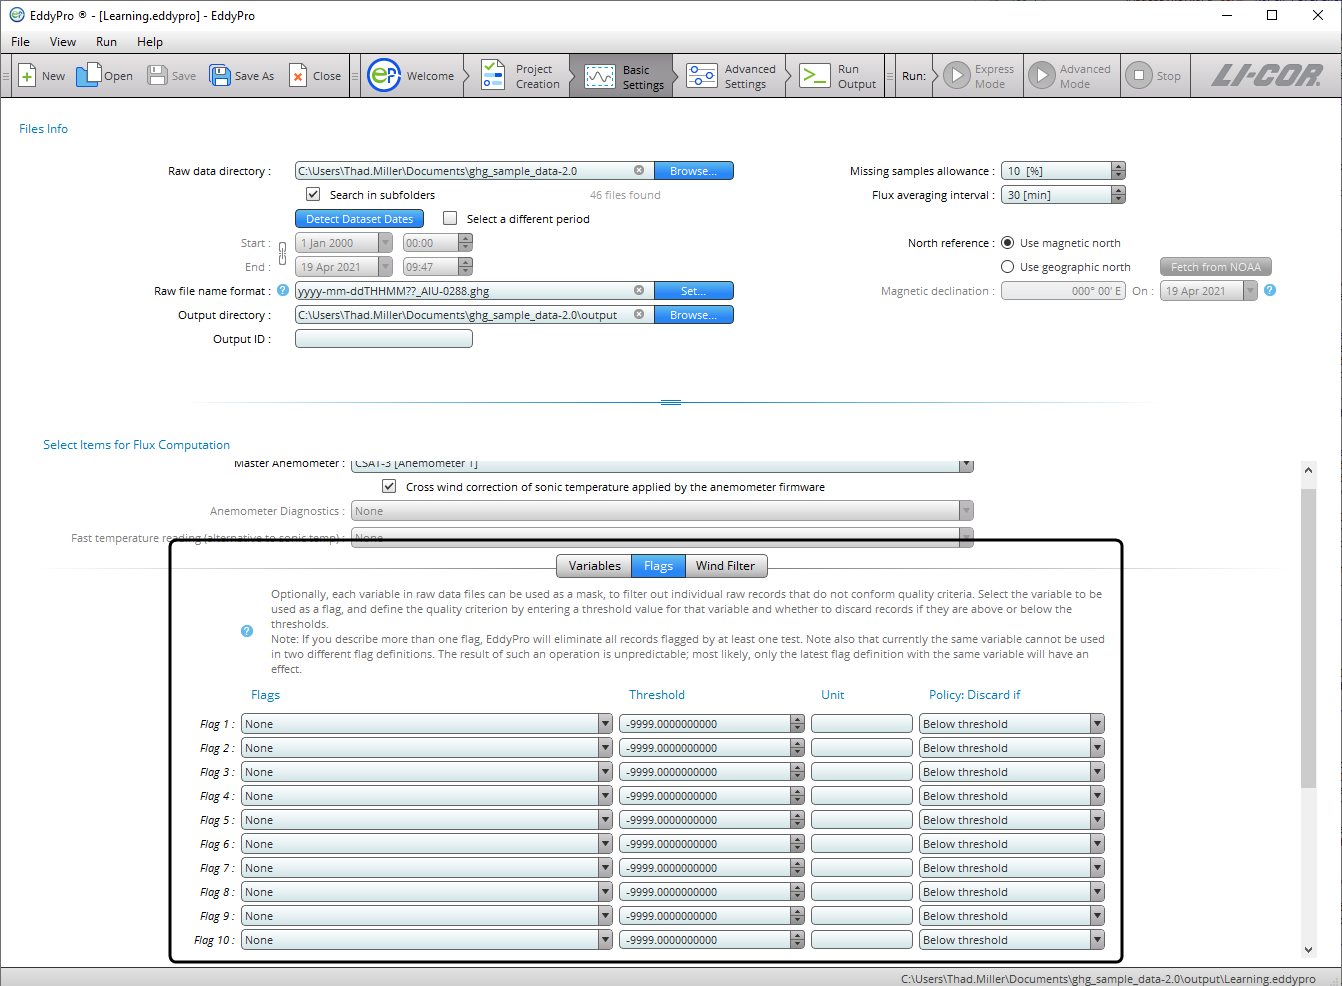Open Flag 9 discard policy dropdown
1342x986 pixels.
pyautogui.click(x=1097, y=916)
